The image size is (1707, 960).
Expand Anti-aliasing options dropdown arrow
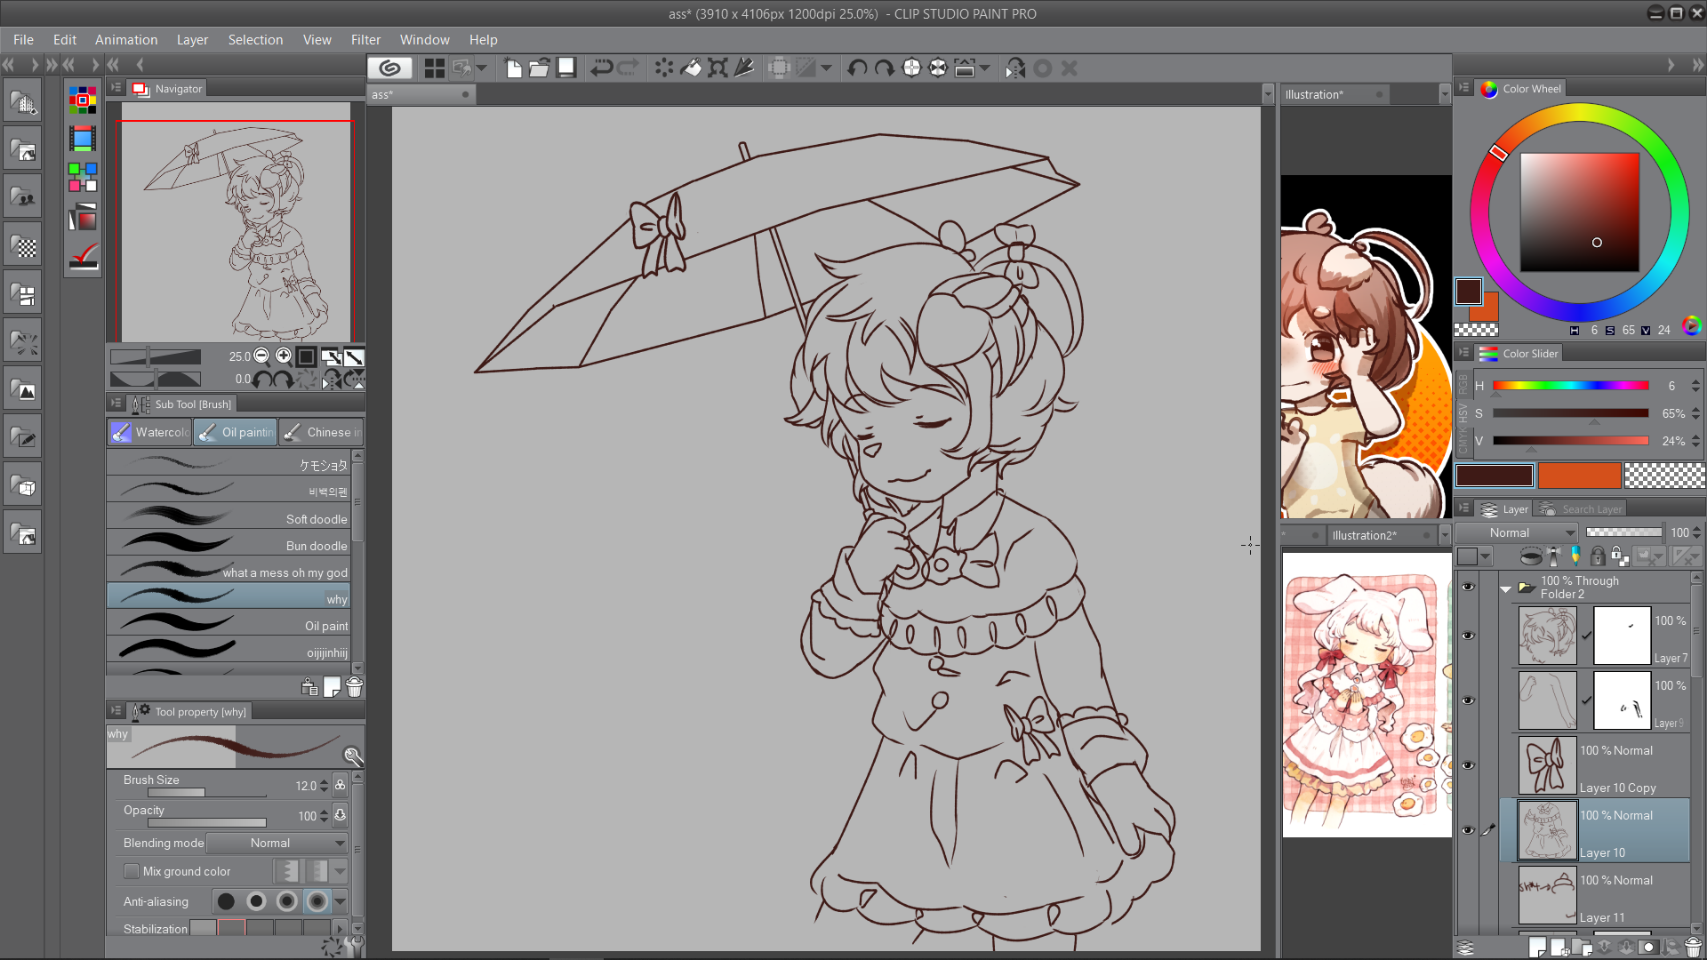[x=340, y=901]
